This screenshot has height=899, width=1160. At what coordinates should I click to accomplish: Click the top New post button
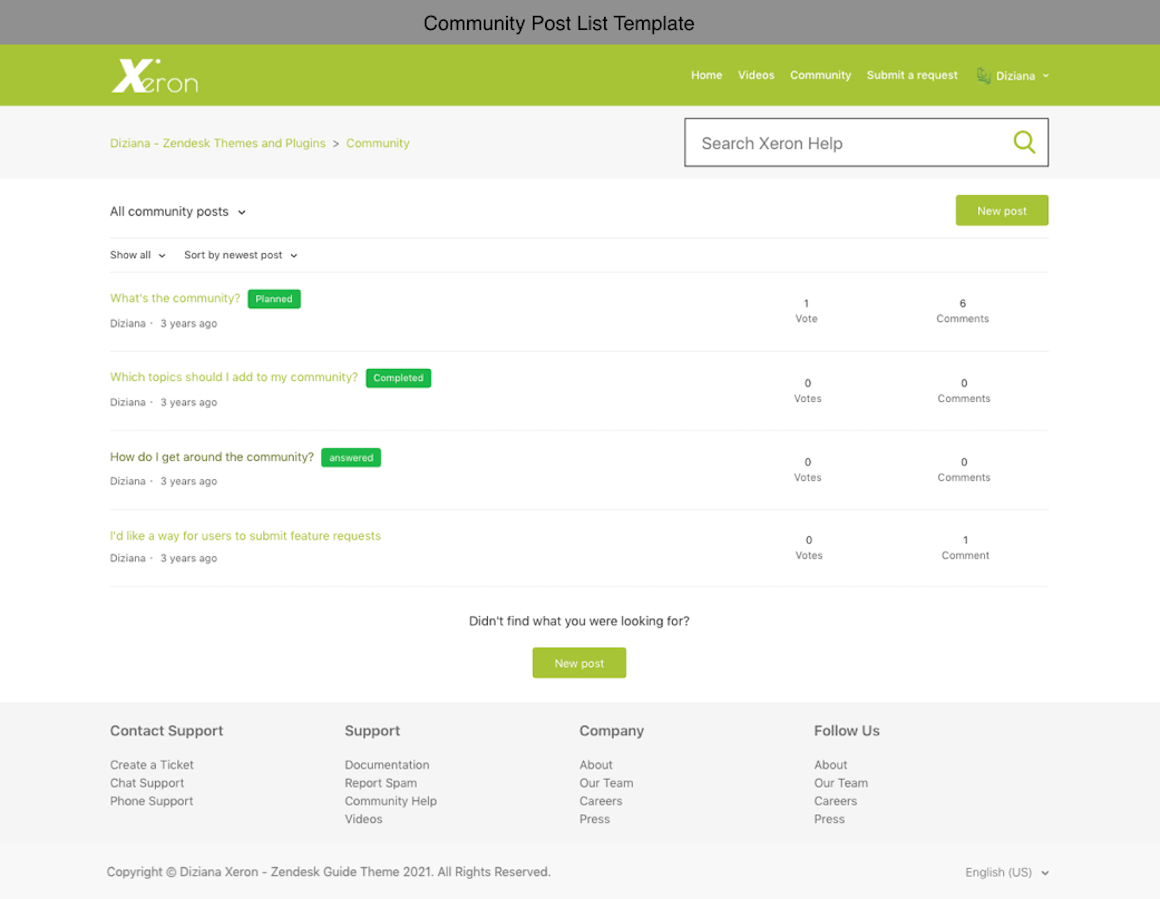tap(1001, 211)
